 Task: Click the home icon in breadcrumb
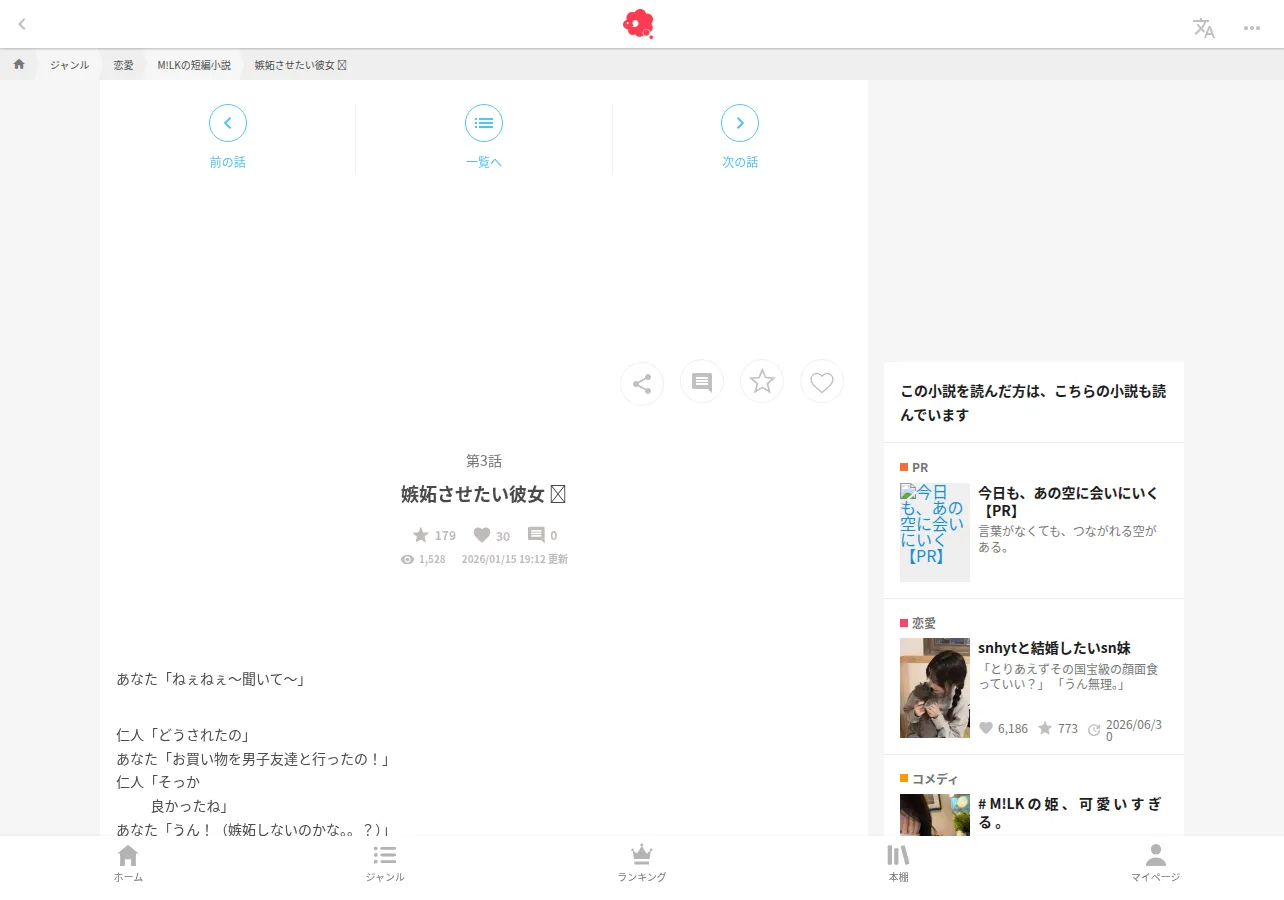19,64
